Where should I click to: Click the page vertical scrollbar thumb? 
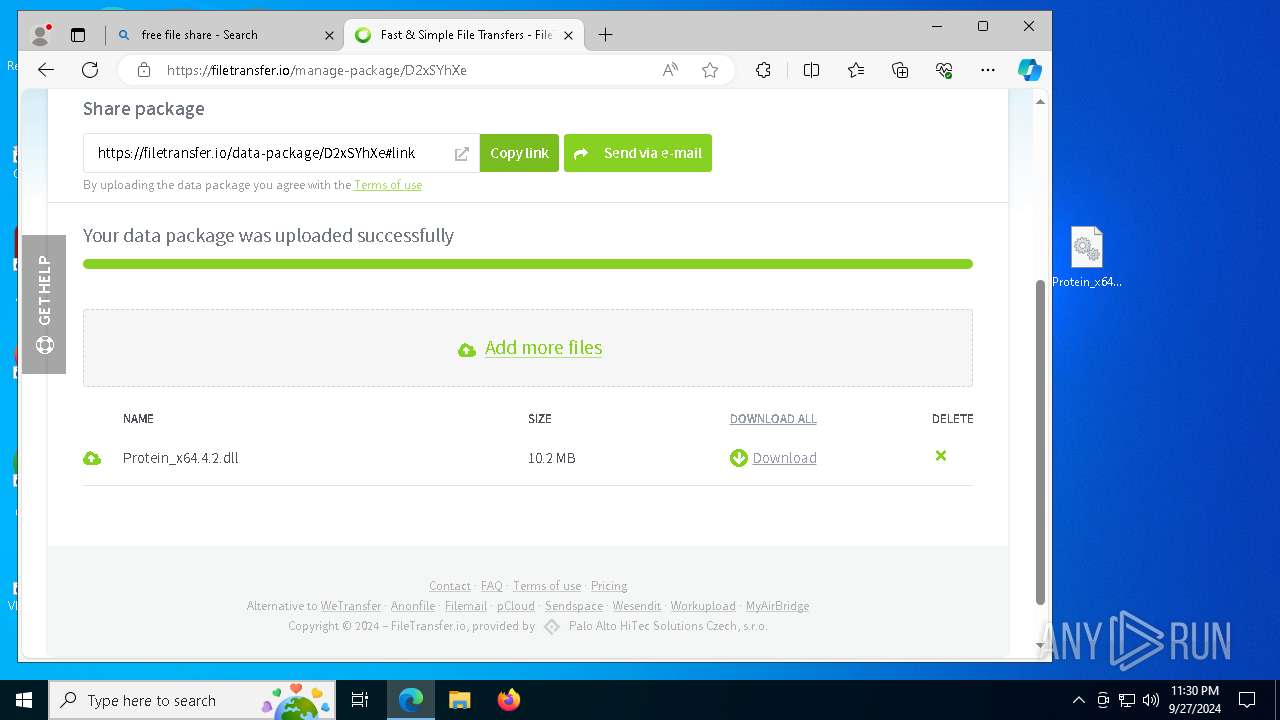click(1040, 442)
